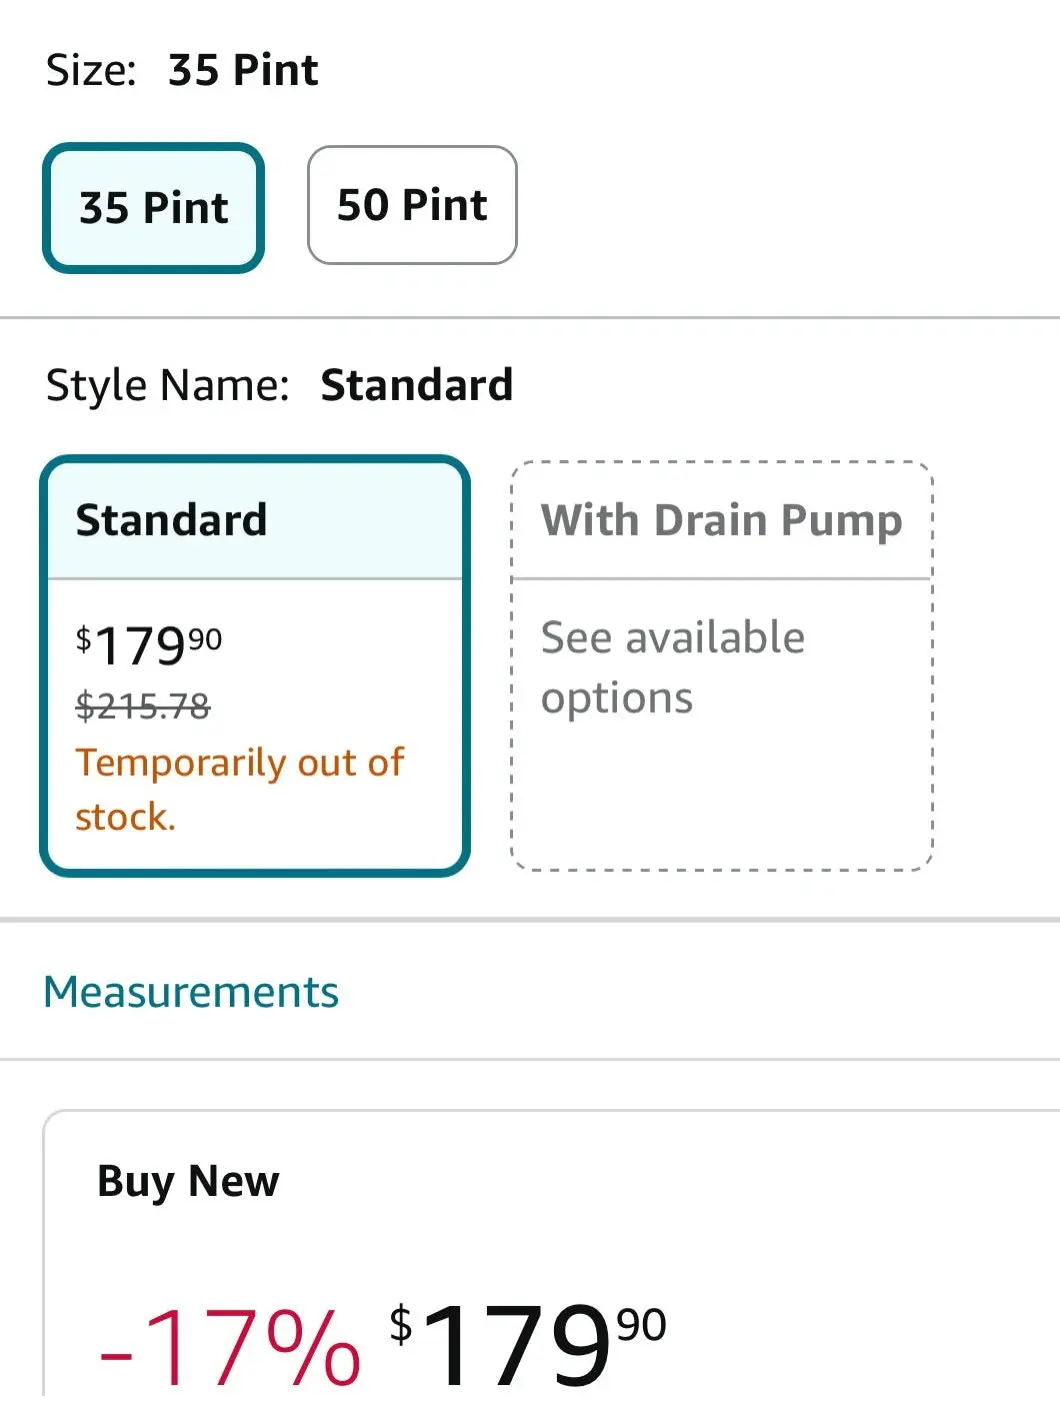This screenshot has height=1413, width=1060.
Task: Open the Measurements link
Action: [191, 992]
